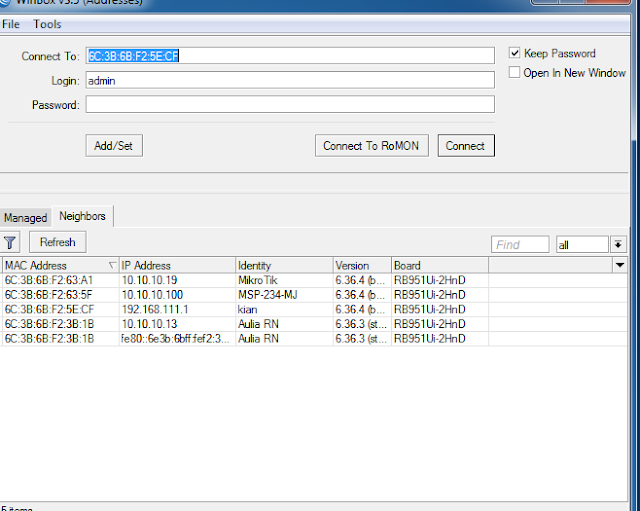Click the Connect button
The image size is (640, 511).
point(466,146)
